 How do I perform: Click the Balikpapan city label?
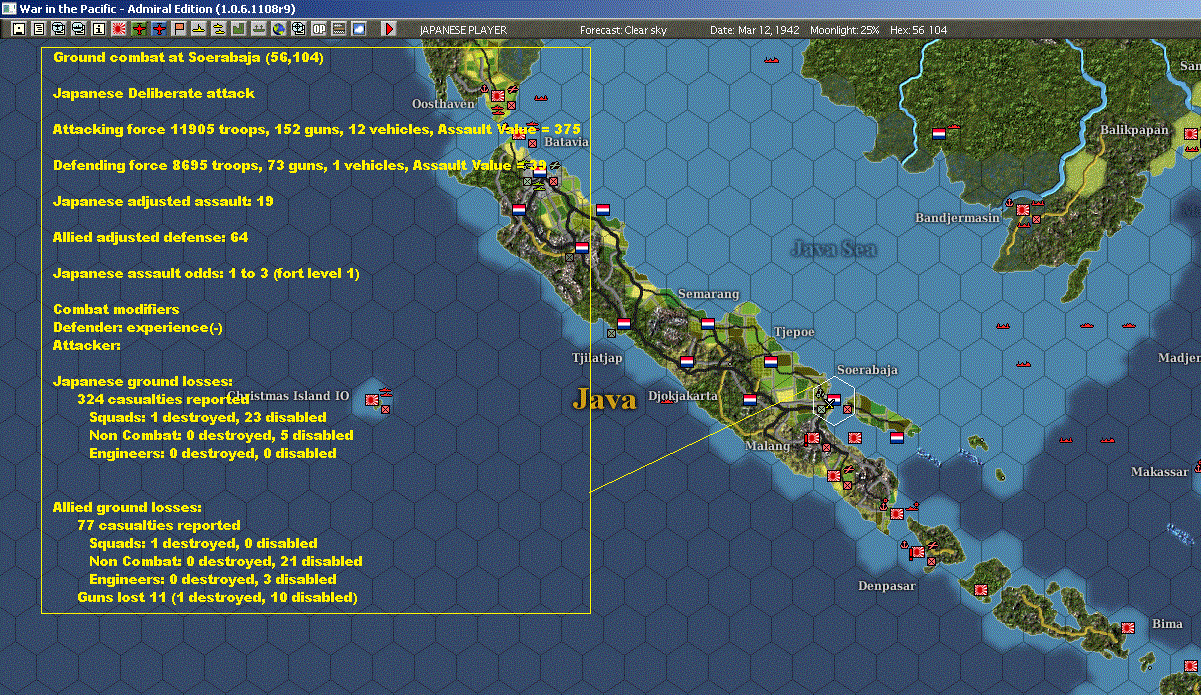pos(1134,130)
